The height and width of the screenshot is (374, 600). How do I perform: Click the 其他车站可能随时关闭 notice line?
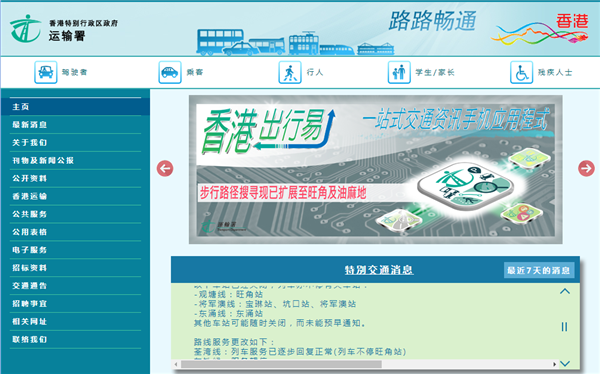280,323
